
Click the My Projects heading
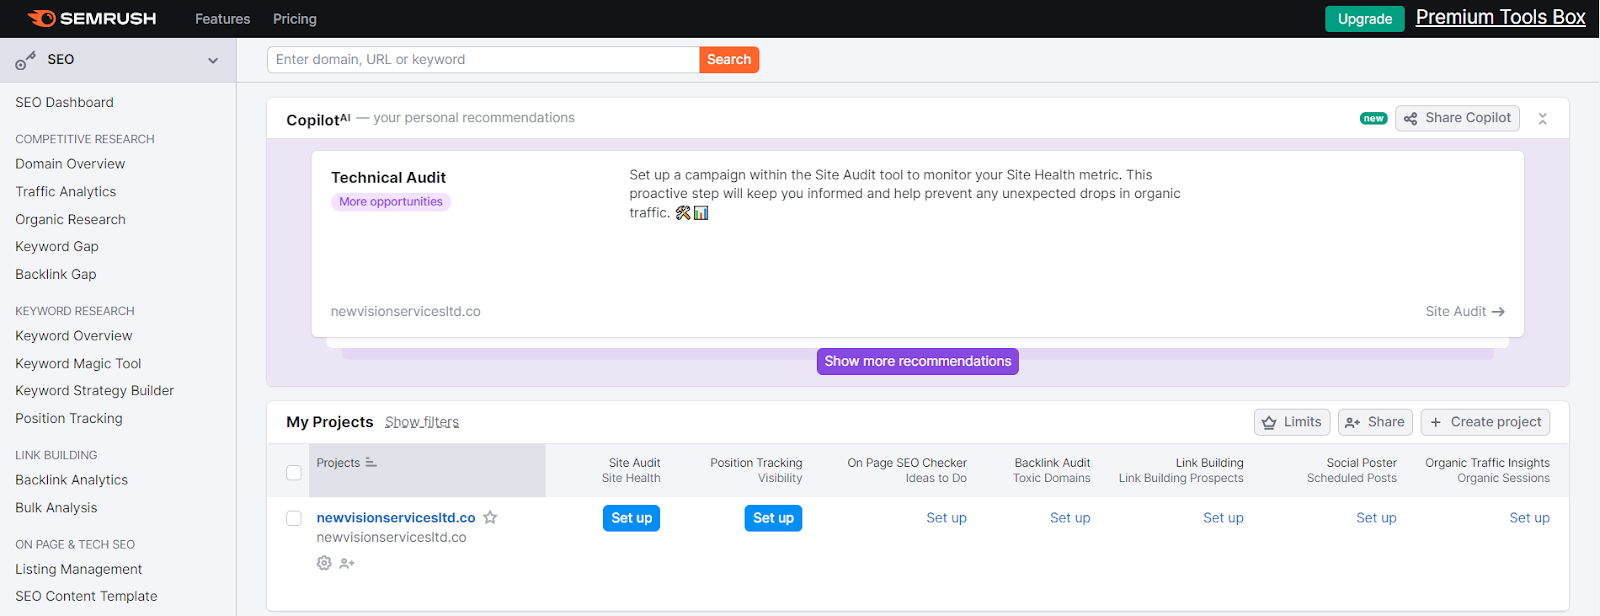(x=329, y=422)
